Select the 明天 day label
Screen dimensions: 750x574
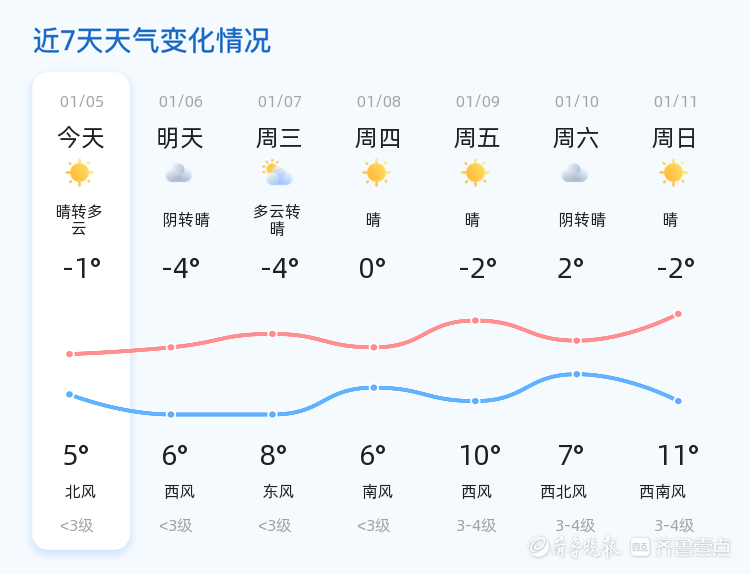[x=180, y=138]
